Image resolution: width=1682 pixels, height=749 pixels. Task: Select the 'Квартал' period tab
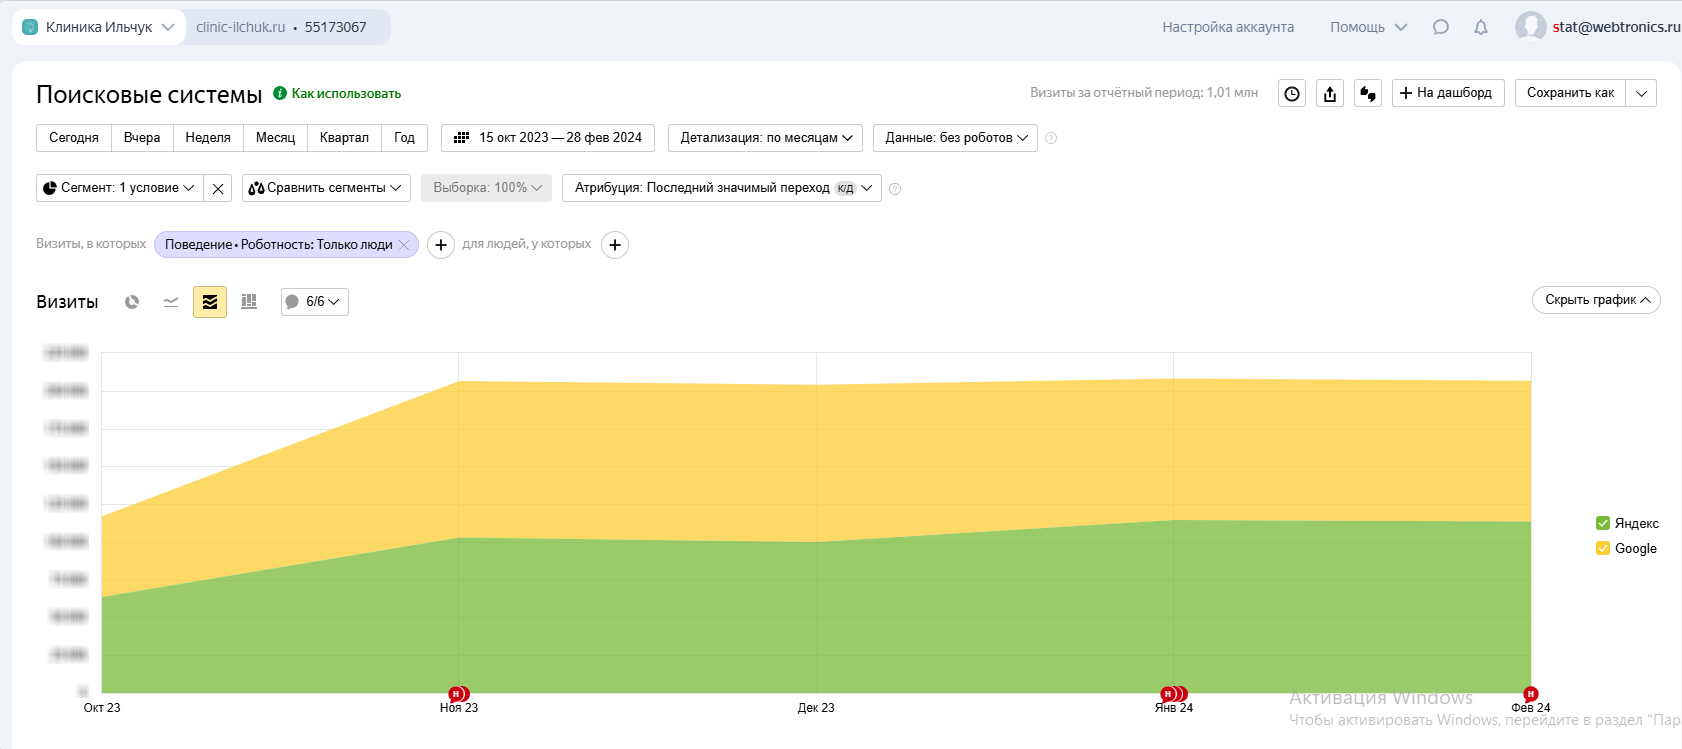pos(344,138)
